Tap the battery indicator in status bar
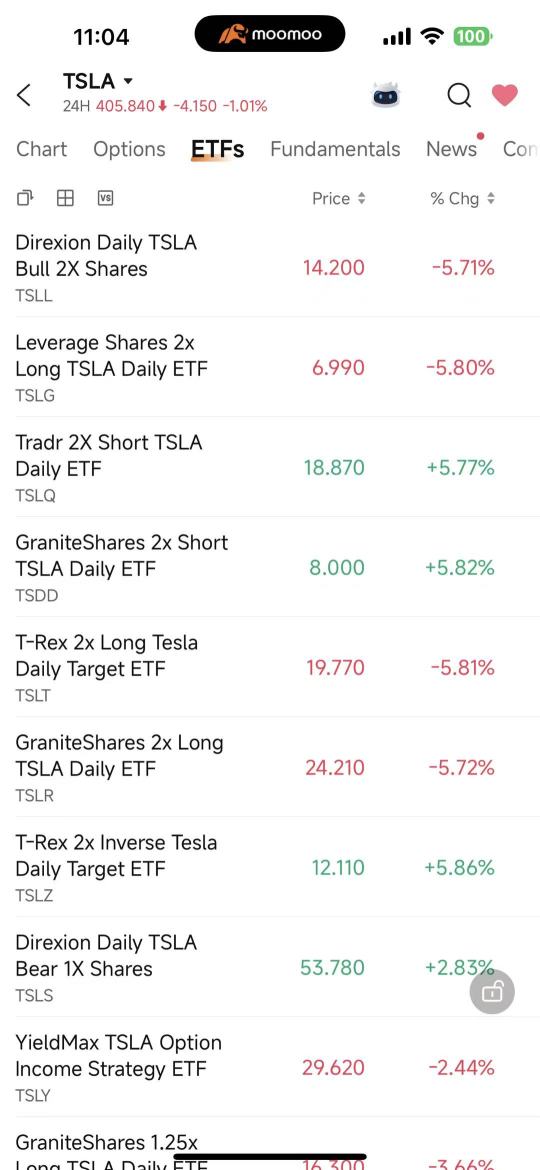This screenshot has height=1170, width=540. click(471, 36)
